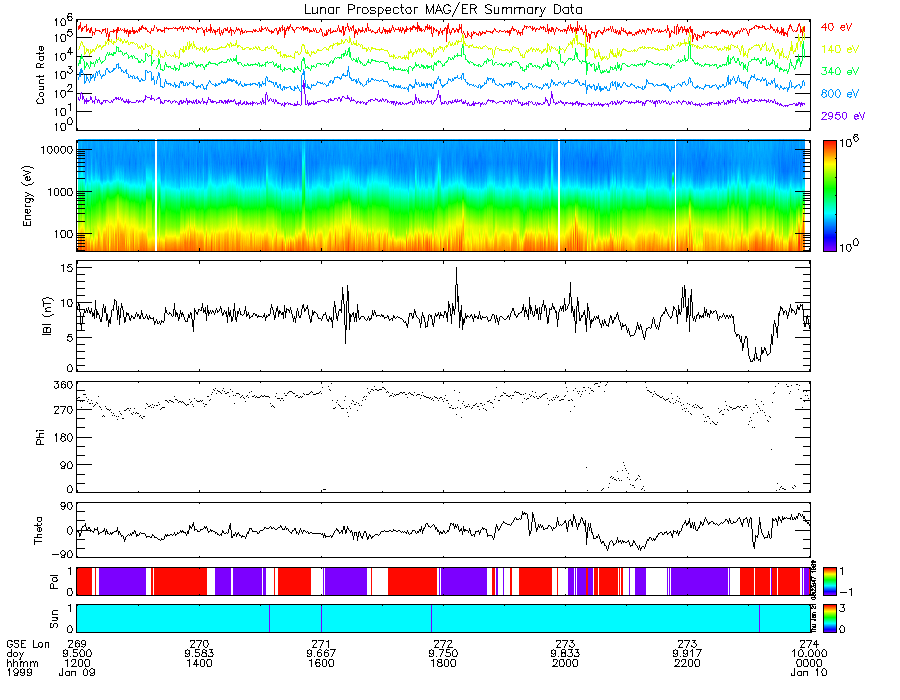Click the '273' above doy 9.833
900x700 pixels.
(x=565, y=644)
